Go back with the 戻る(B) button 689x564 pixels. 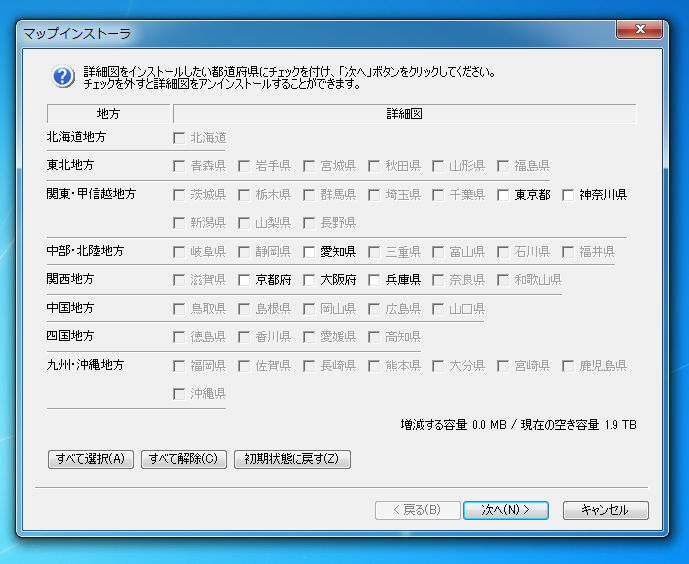point(417,510)
